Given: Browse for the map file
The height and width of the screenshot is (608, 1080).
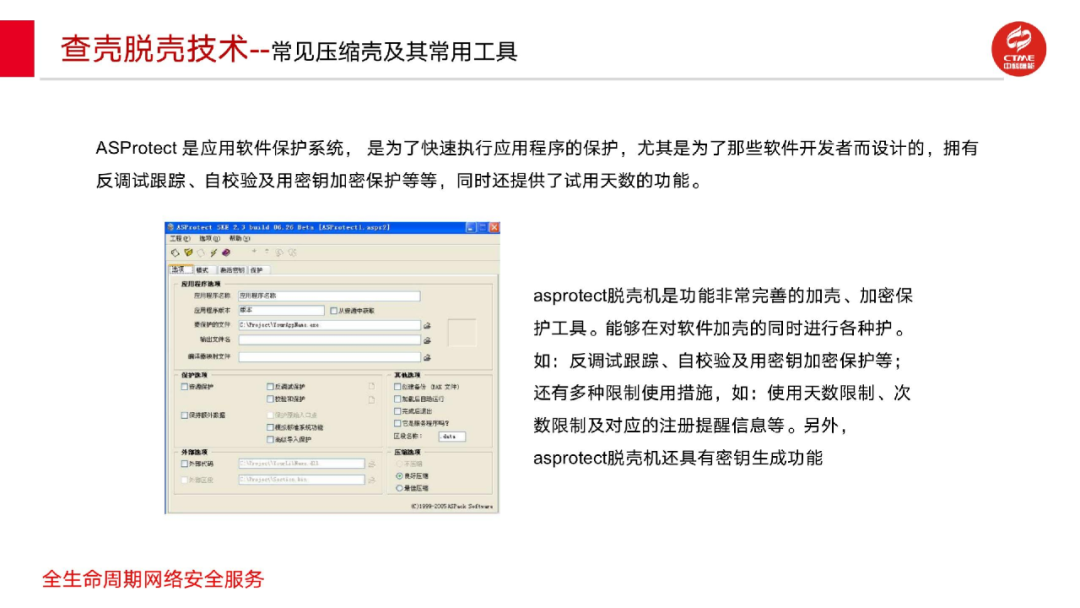Looking at the screenshot, I should pyautogui.click(x=427, y=357).
